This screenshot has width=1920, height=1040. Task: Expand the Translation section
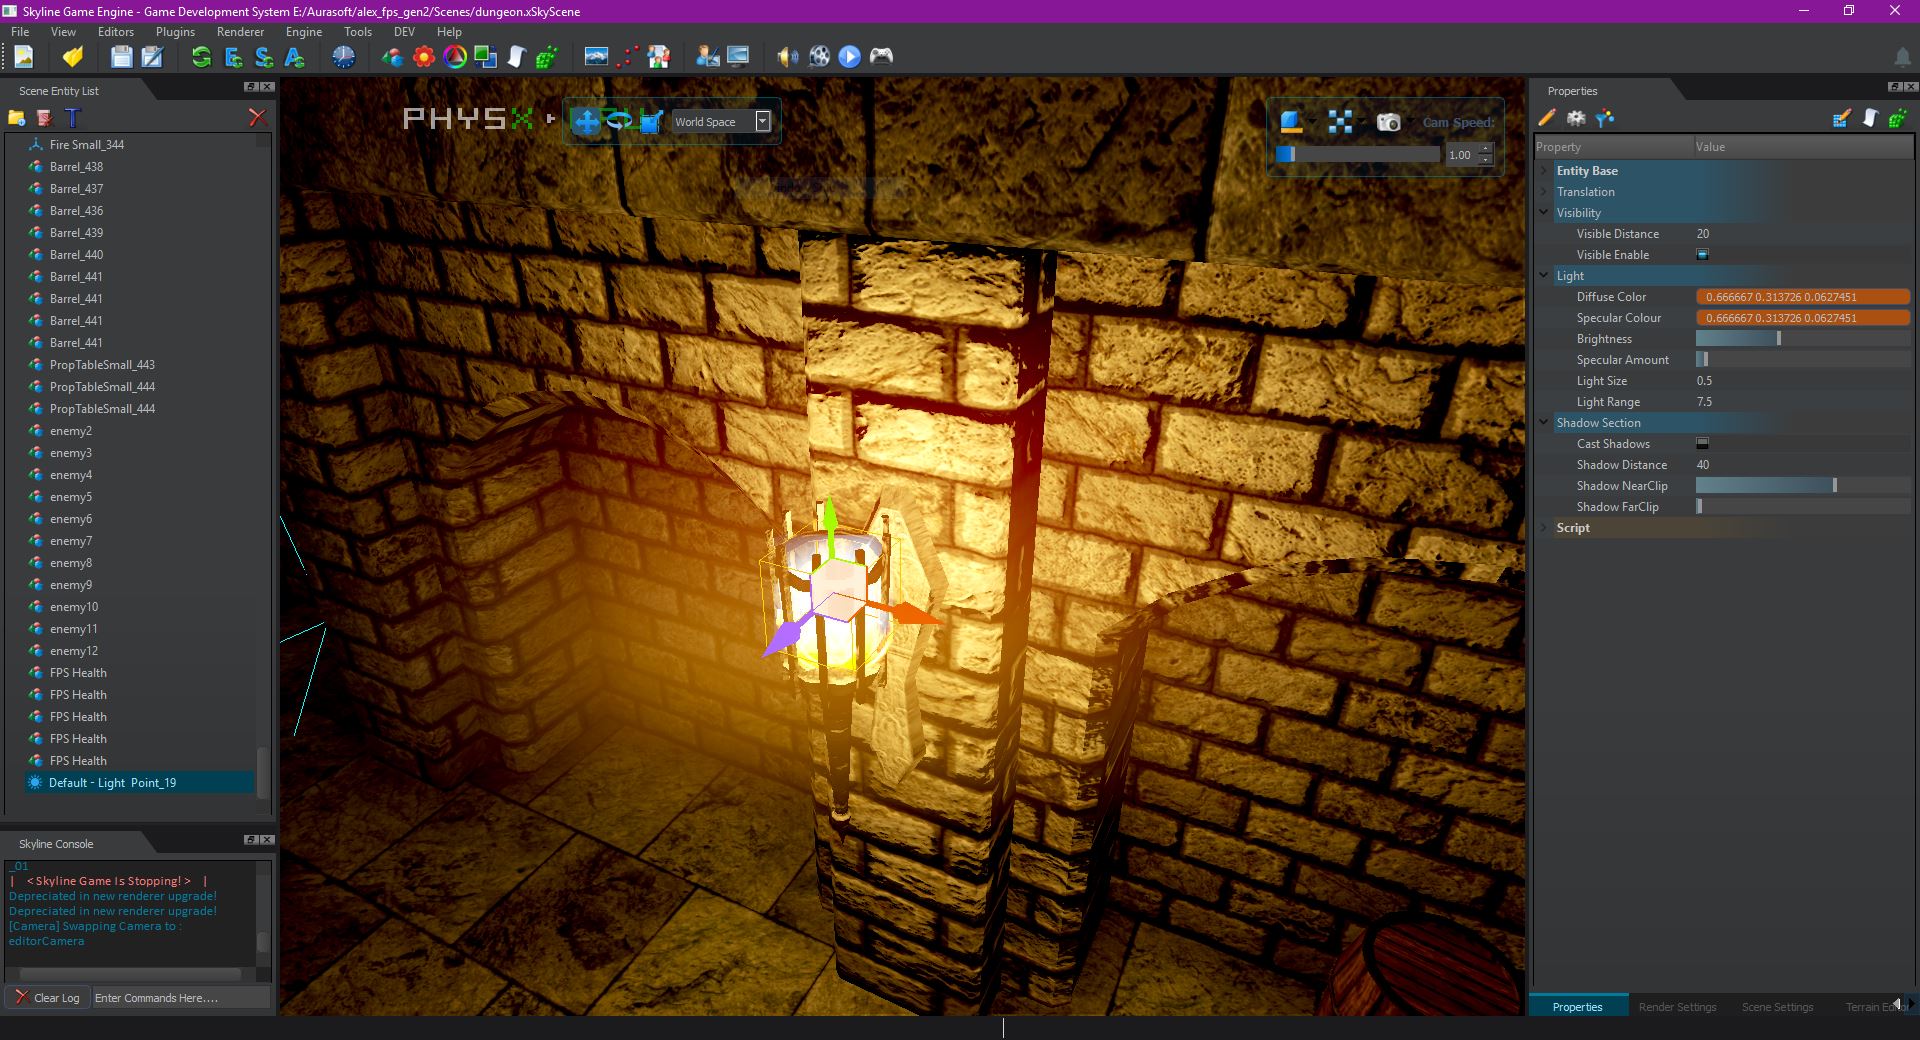pos(1544,192)
